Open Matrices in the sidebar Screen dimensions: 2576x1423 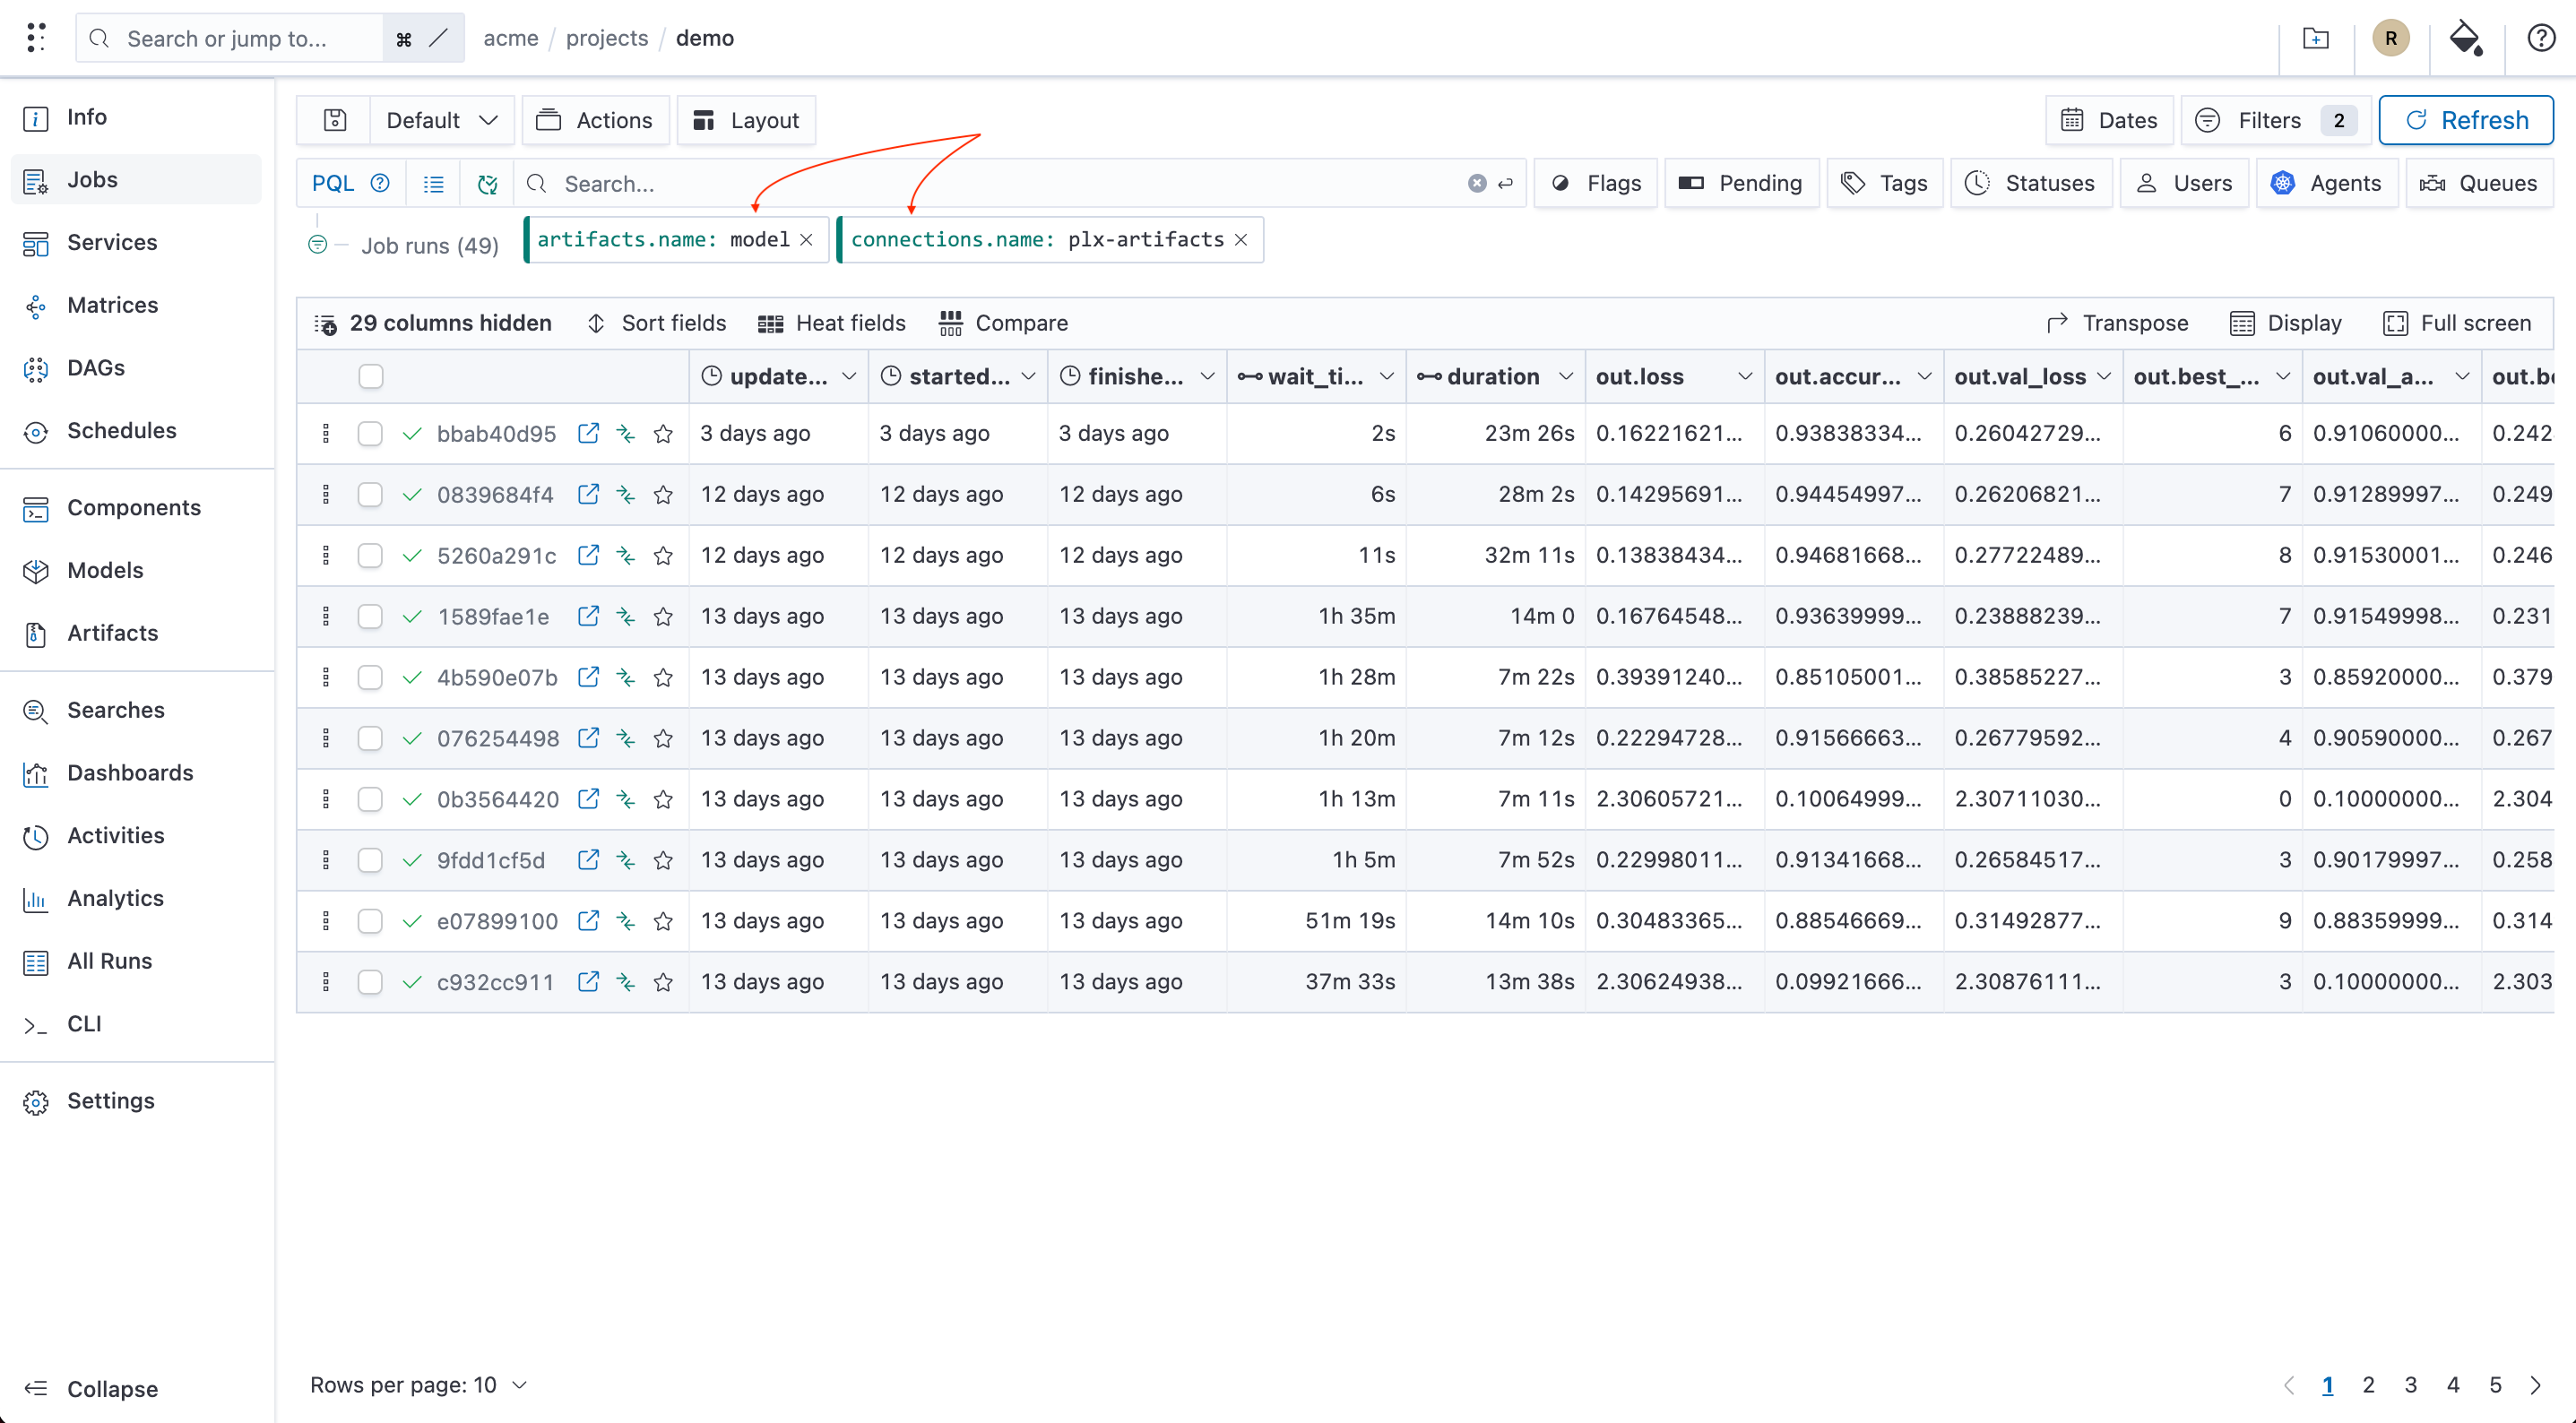pos(137,305)
